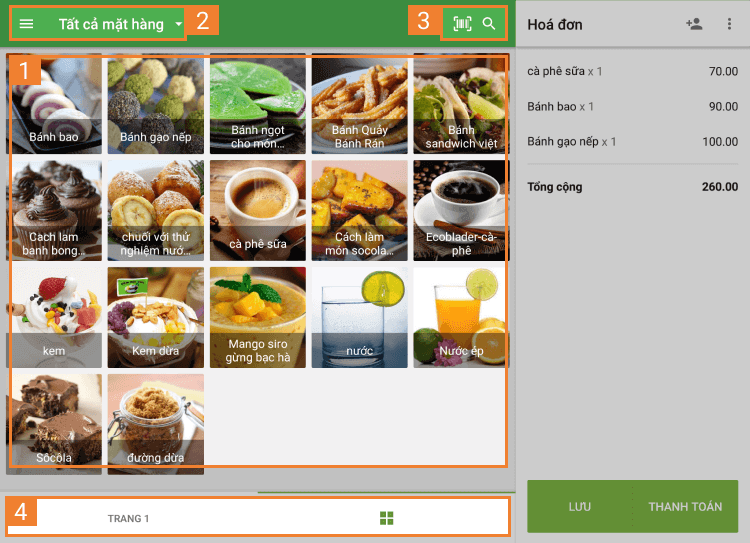Tap the Sôcôla product tile
Screen dimensions: 750x543
[54, 424]
